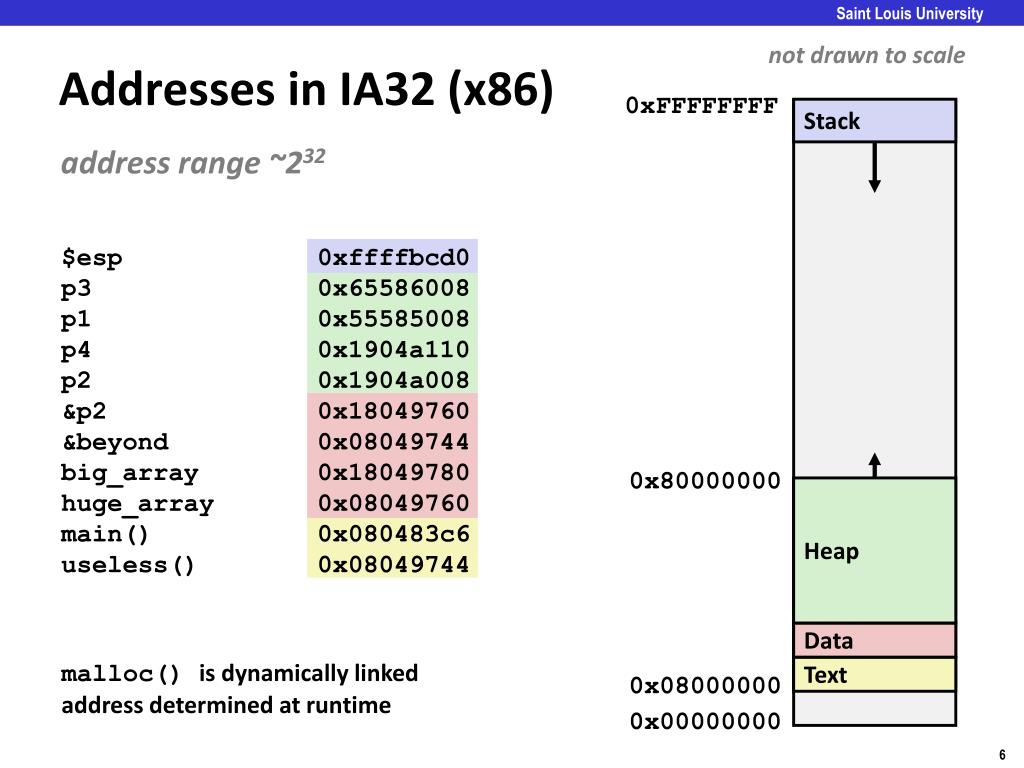
Task: Click the 0x00000000 memory label
Action: point(705,721)
